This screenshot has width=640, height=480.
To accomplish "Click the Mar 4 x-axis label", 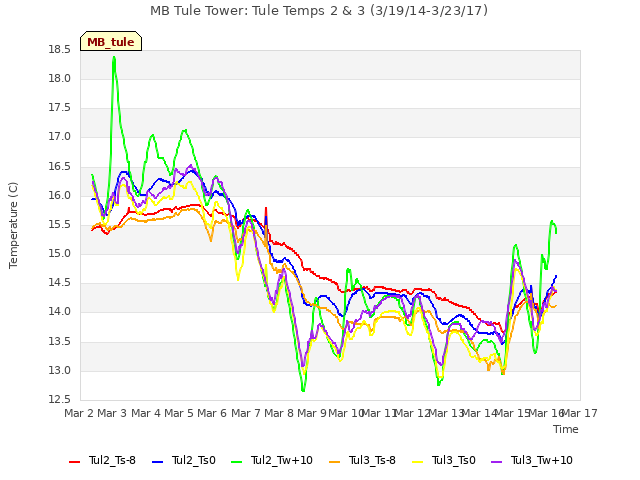I will click(x=146, y=413).
